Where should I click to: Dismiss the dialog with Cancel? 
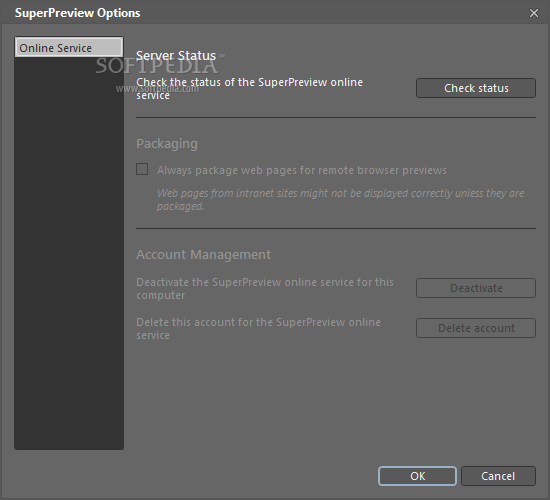(498, 476)
